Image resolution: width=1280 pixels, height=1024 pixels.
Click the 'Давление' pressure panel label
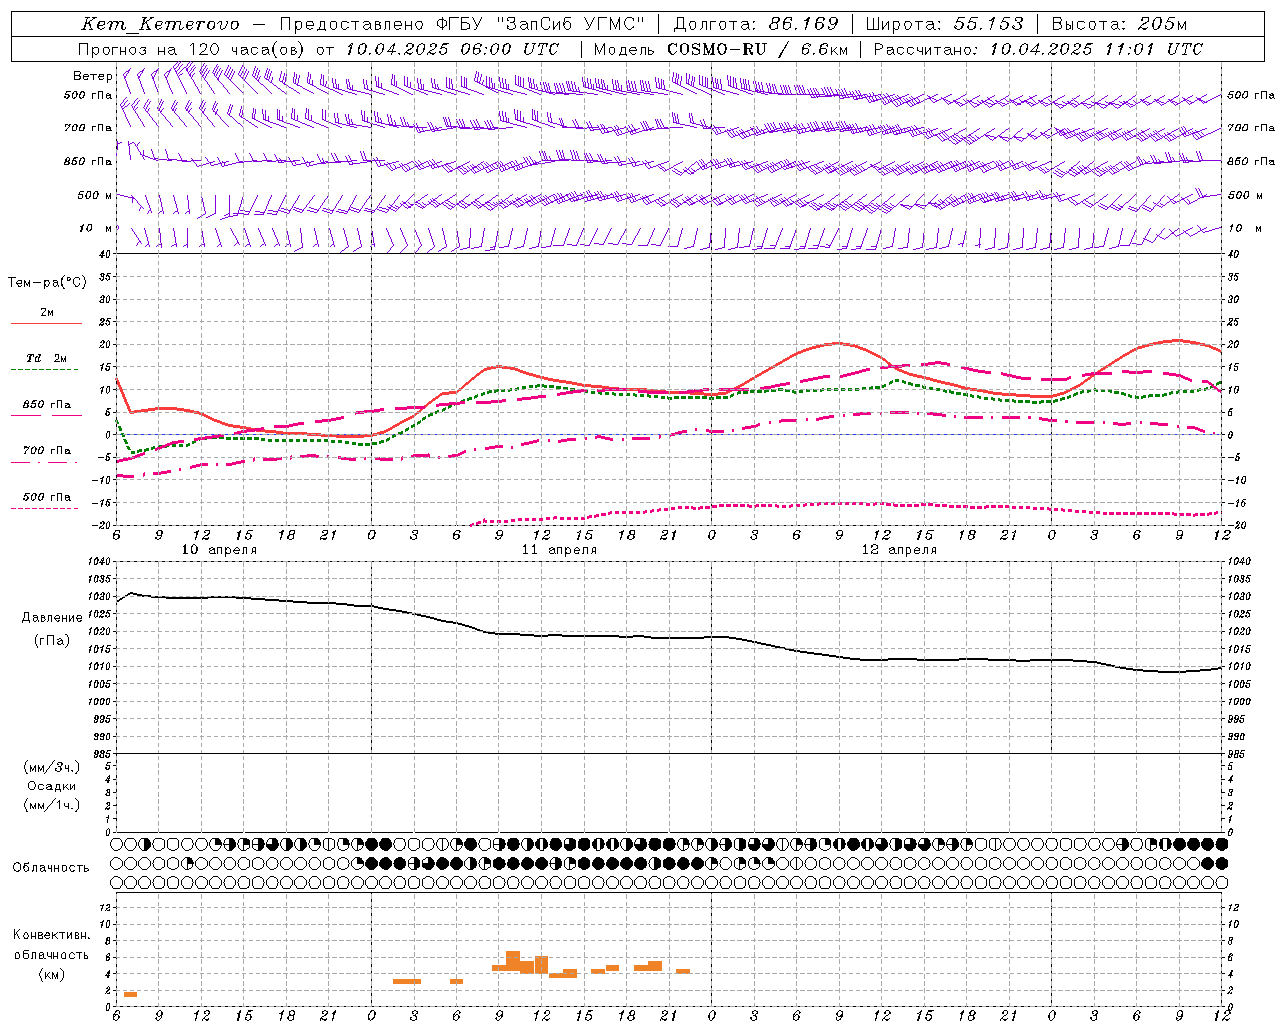[52, 618]
